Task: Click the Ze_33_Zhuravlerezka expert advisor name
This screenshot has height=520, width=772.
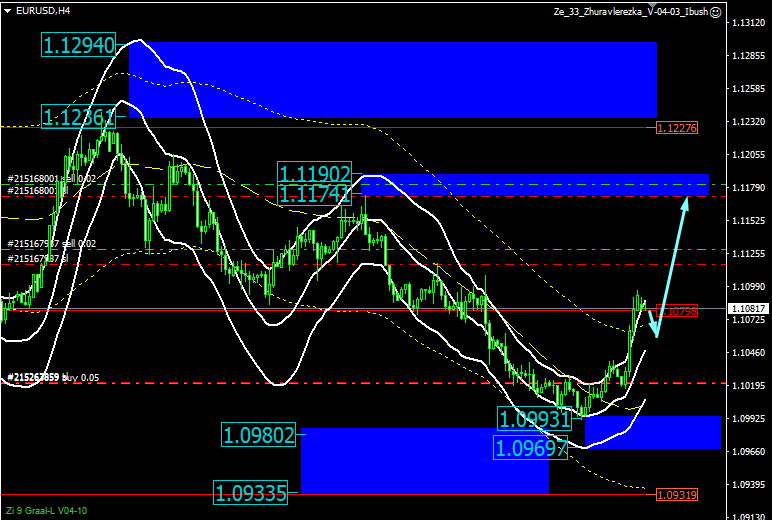Action: point(630,11)
